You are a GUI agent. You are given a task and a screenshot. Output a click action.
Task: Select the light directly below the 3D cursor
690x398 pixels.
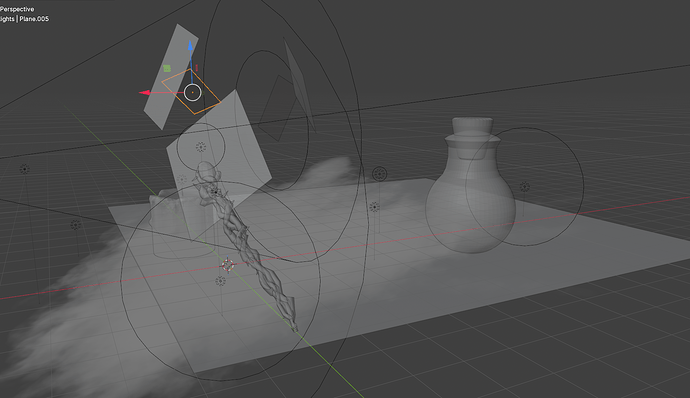(x=220, y=281)
